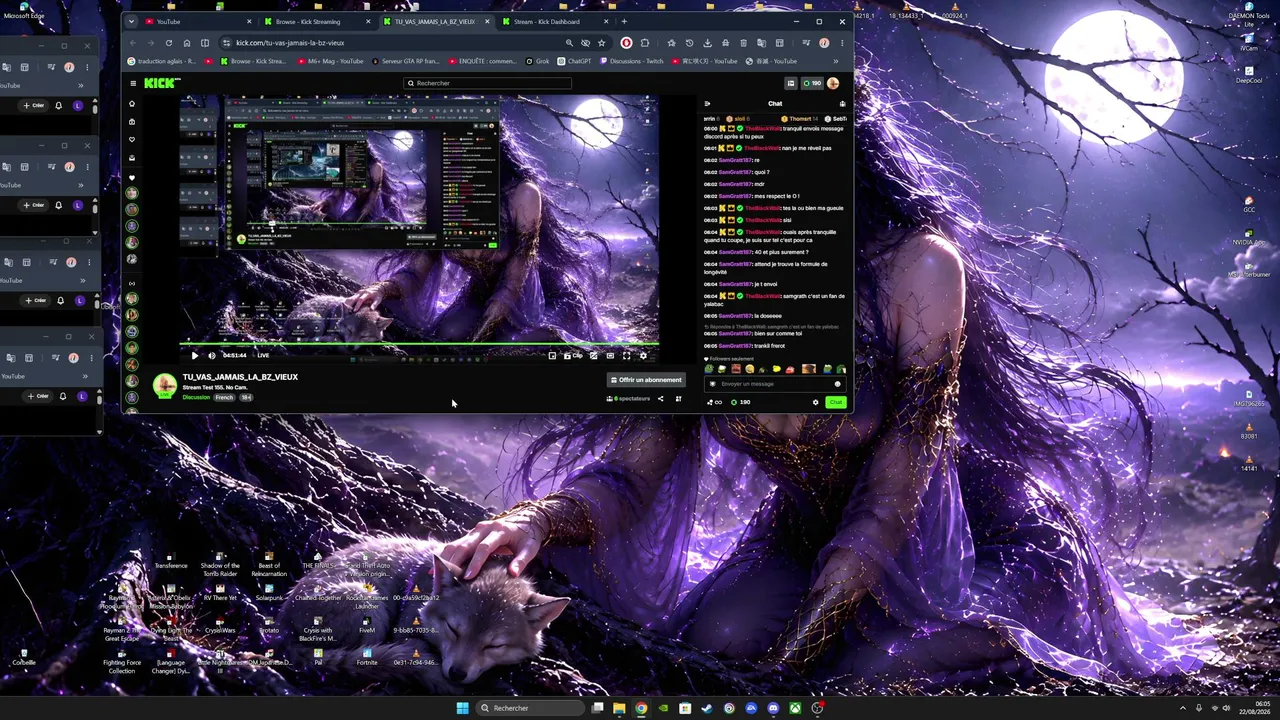Open the Discussion category link
The width and height of the screenshot is (1280, 720).
196,397
